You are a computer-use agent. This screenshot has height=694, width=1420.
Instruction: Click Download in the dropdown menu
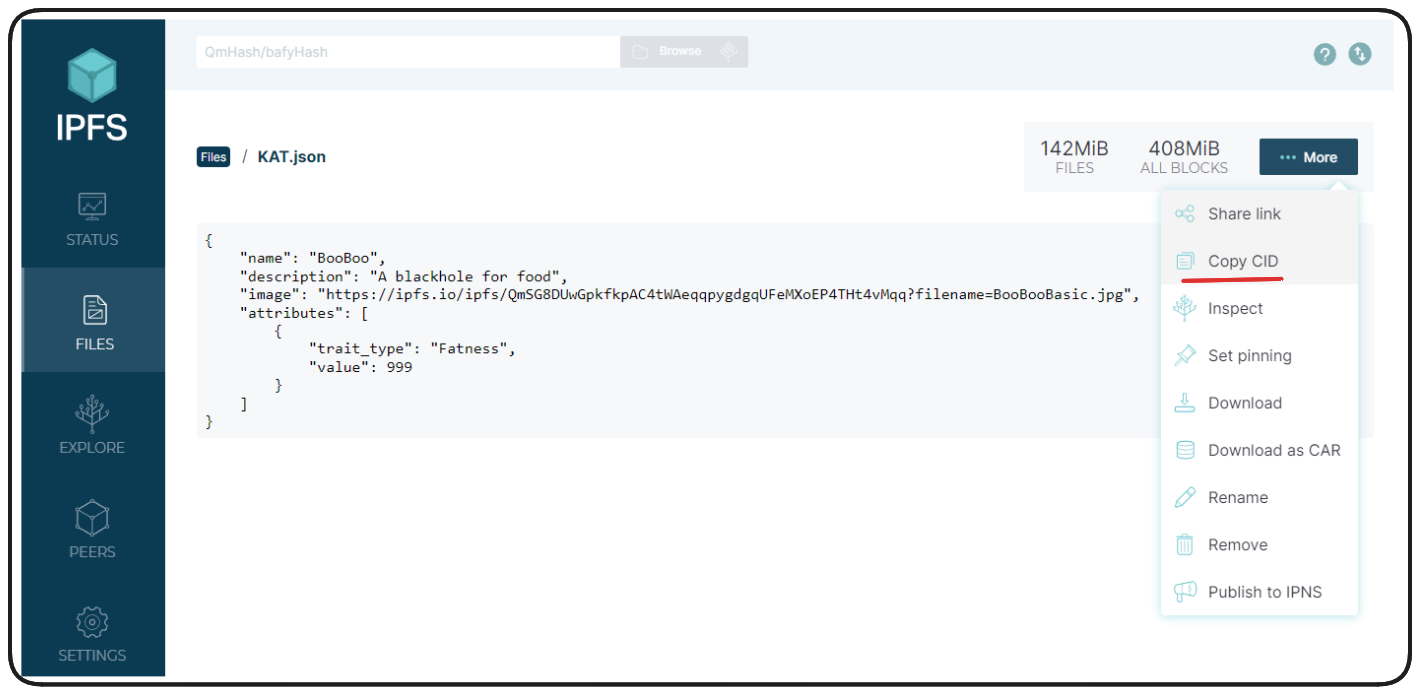coord(1244,403)
